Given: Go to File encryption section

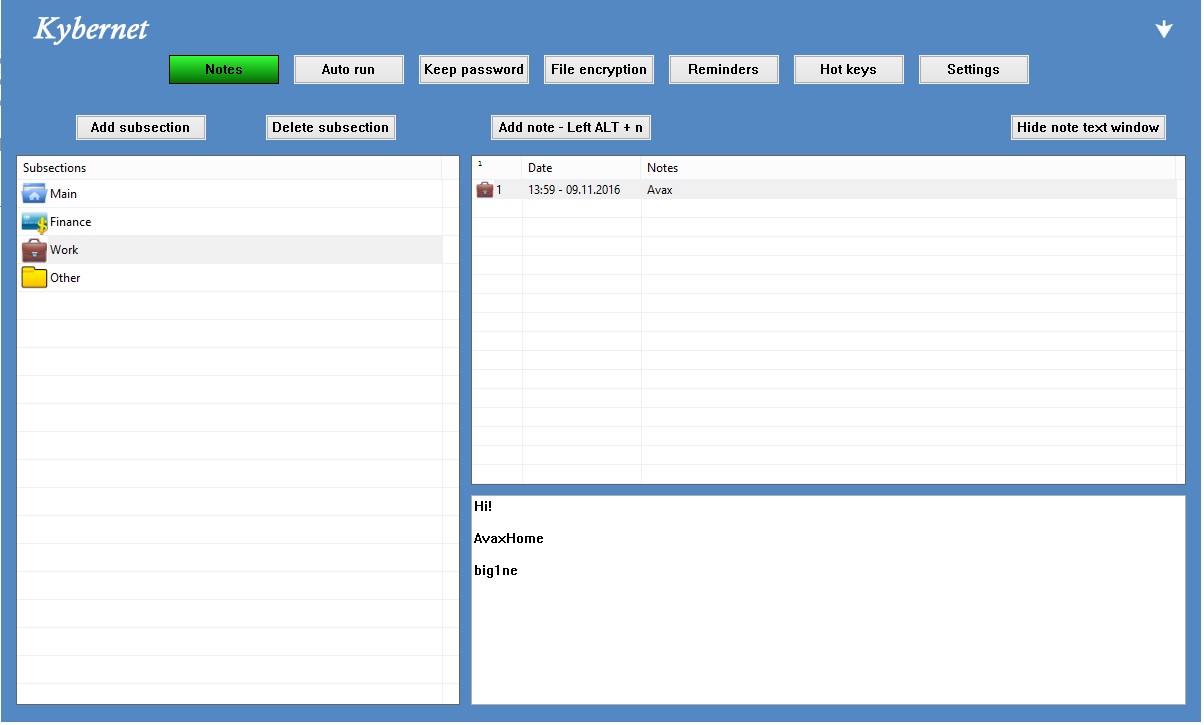Looking at the screenshot, I should (599, 70).
